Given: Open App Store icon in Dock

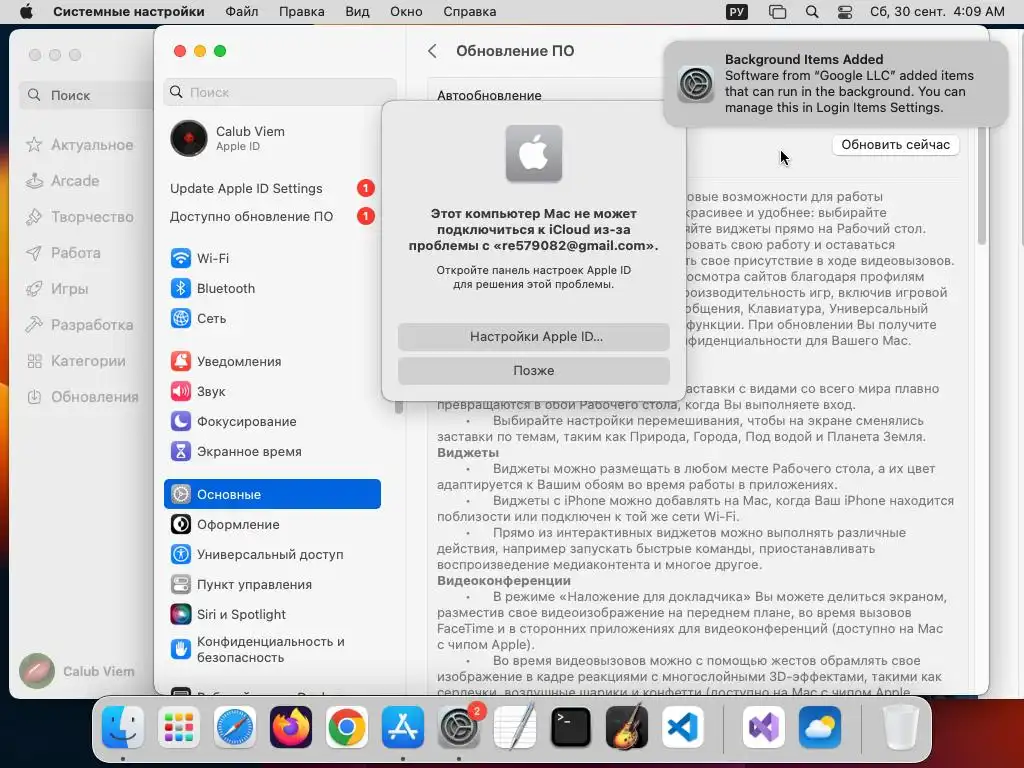Looking at the screenshot, I should tap(403, 727).
